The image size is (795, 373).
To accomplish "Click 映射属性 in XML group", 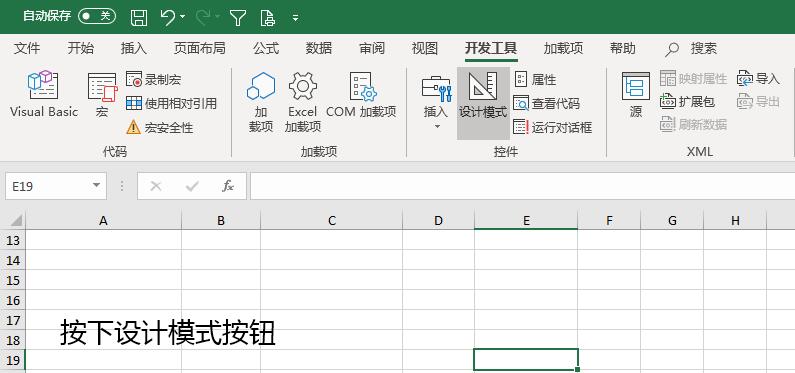I will coord(694,79).
